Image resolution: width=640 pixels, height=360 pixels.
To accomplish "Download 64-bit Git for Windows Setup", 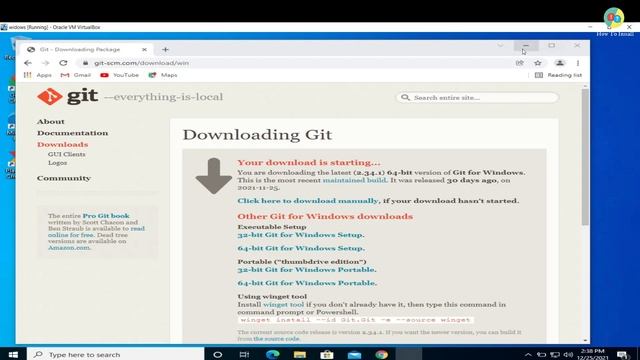I will click(x=300, y=248).
